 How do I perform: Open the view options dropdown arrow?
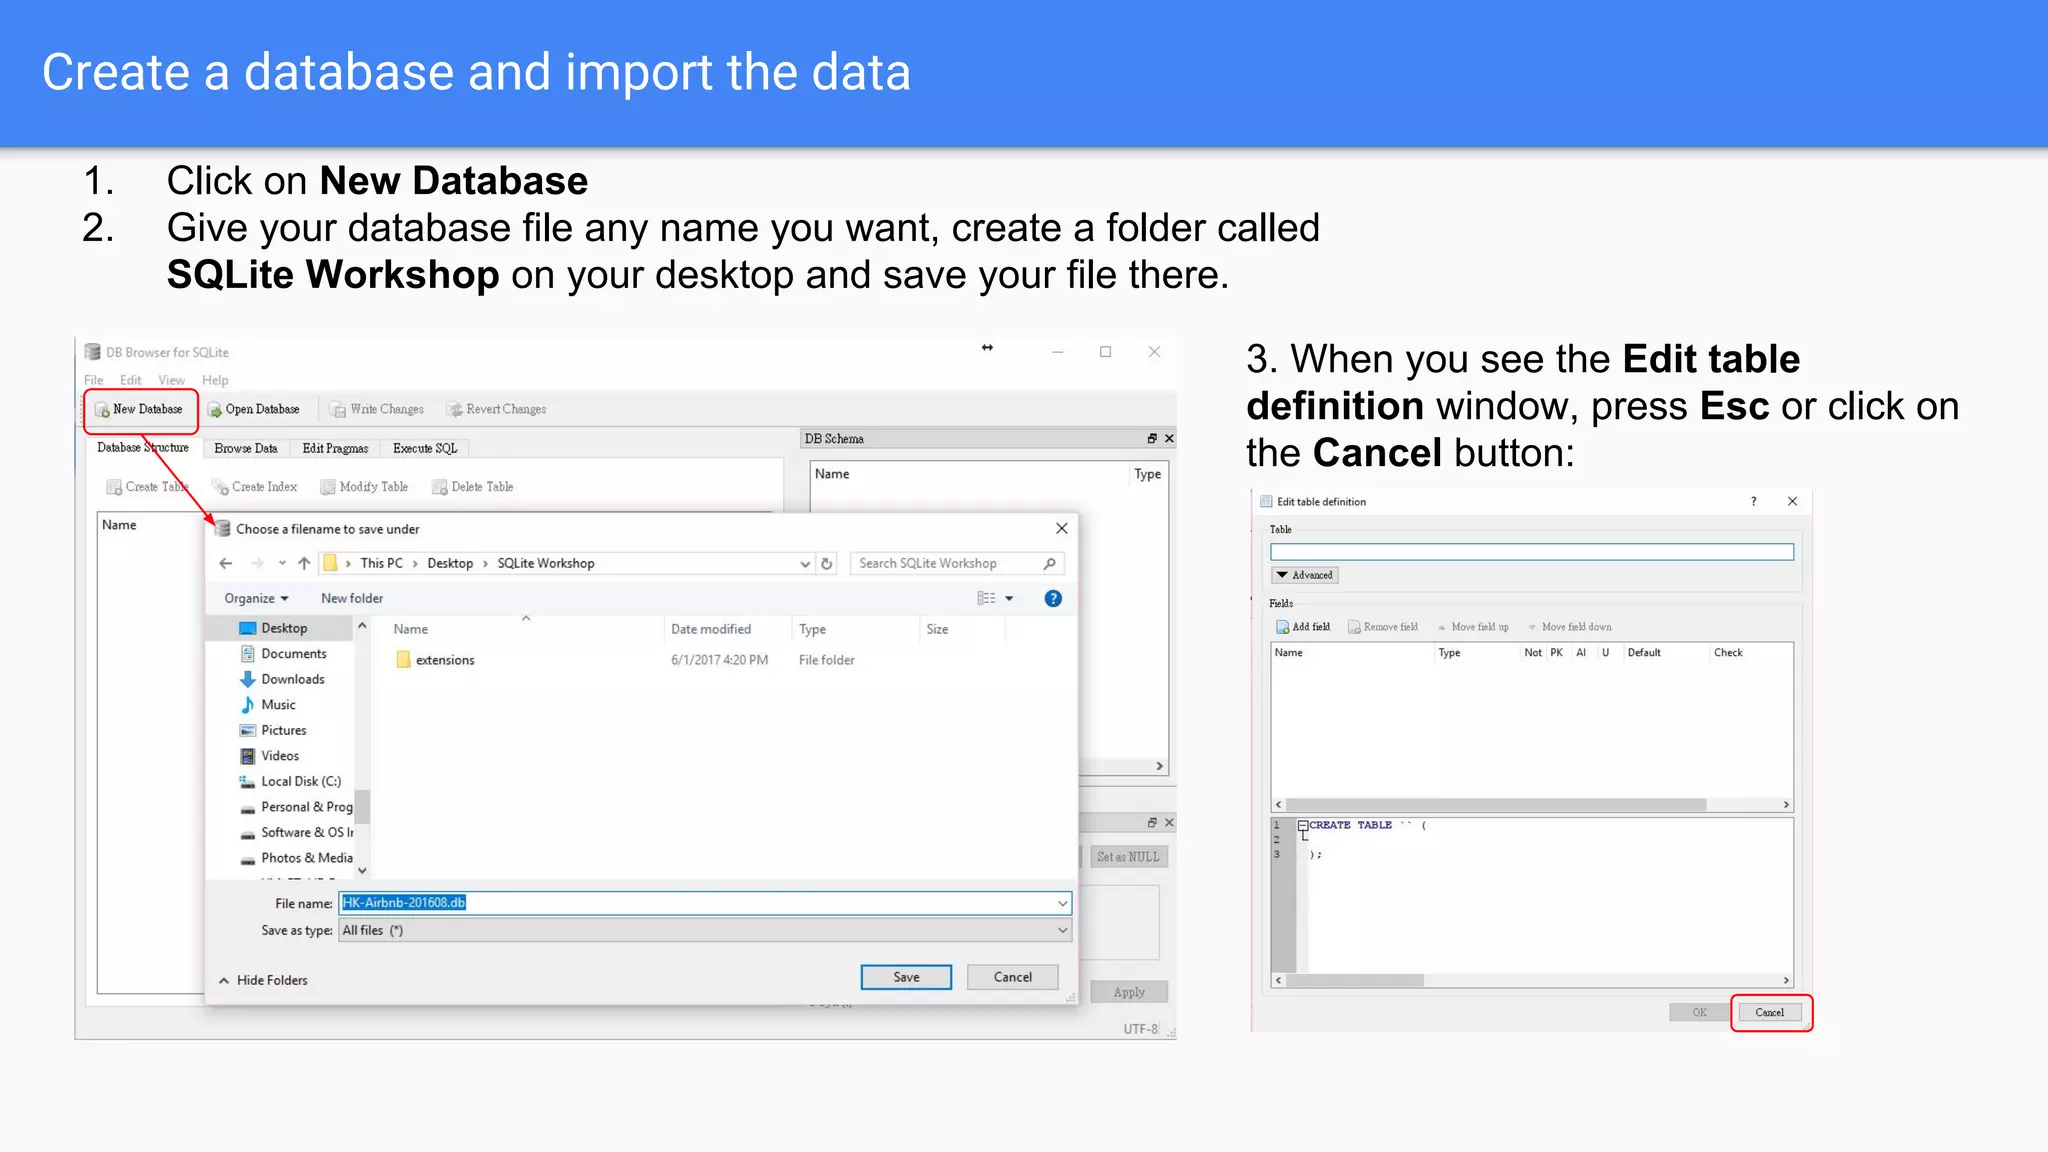click(x=1009, y=598)
